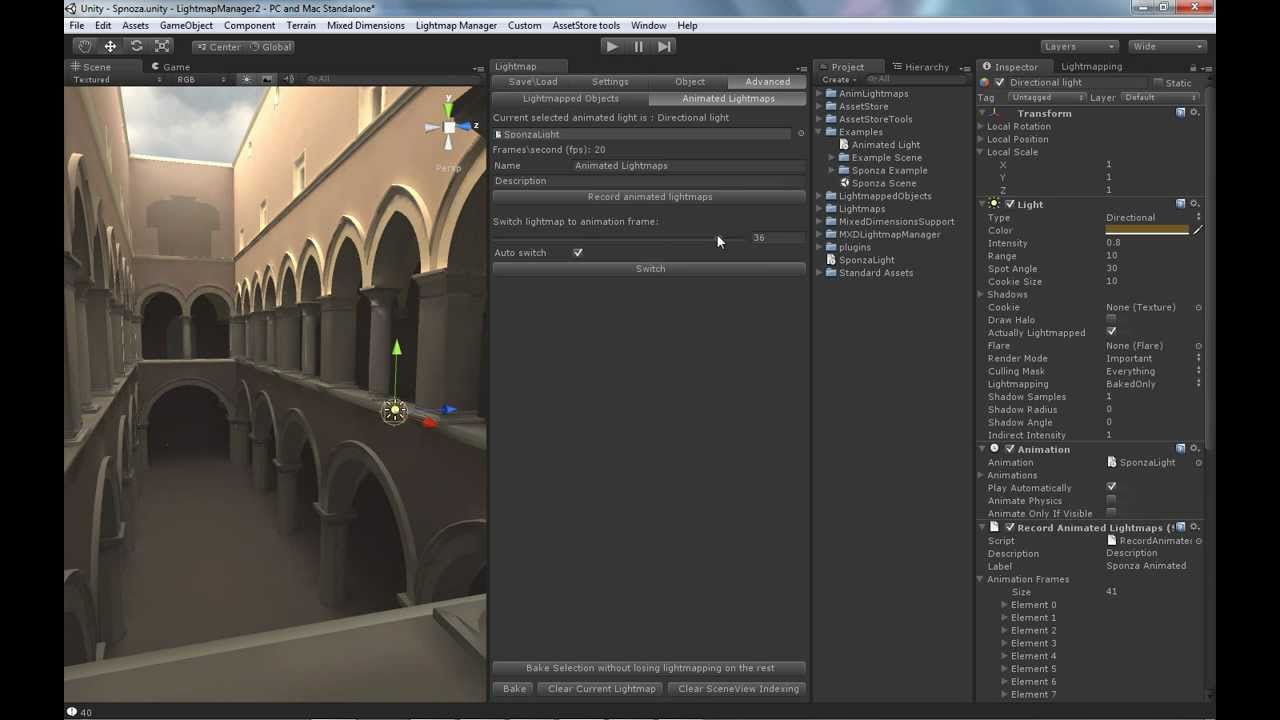The image size is (1280, 720).
Task: Expand the AnimLightmaps folder
Action: click(819, 94)
